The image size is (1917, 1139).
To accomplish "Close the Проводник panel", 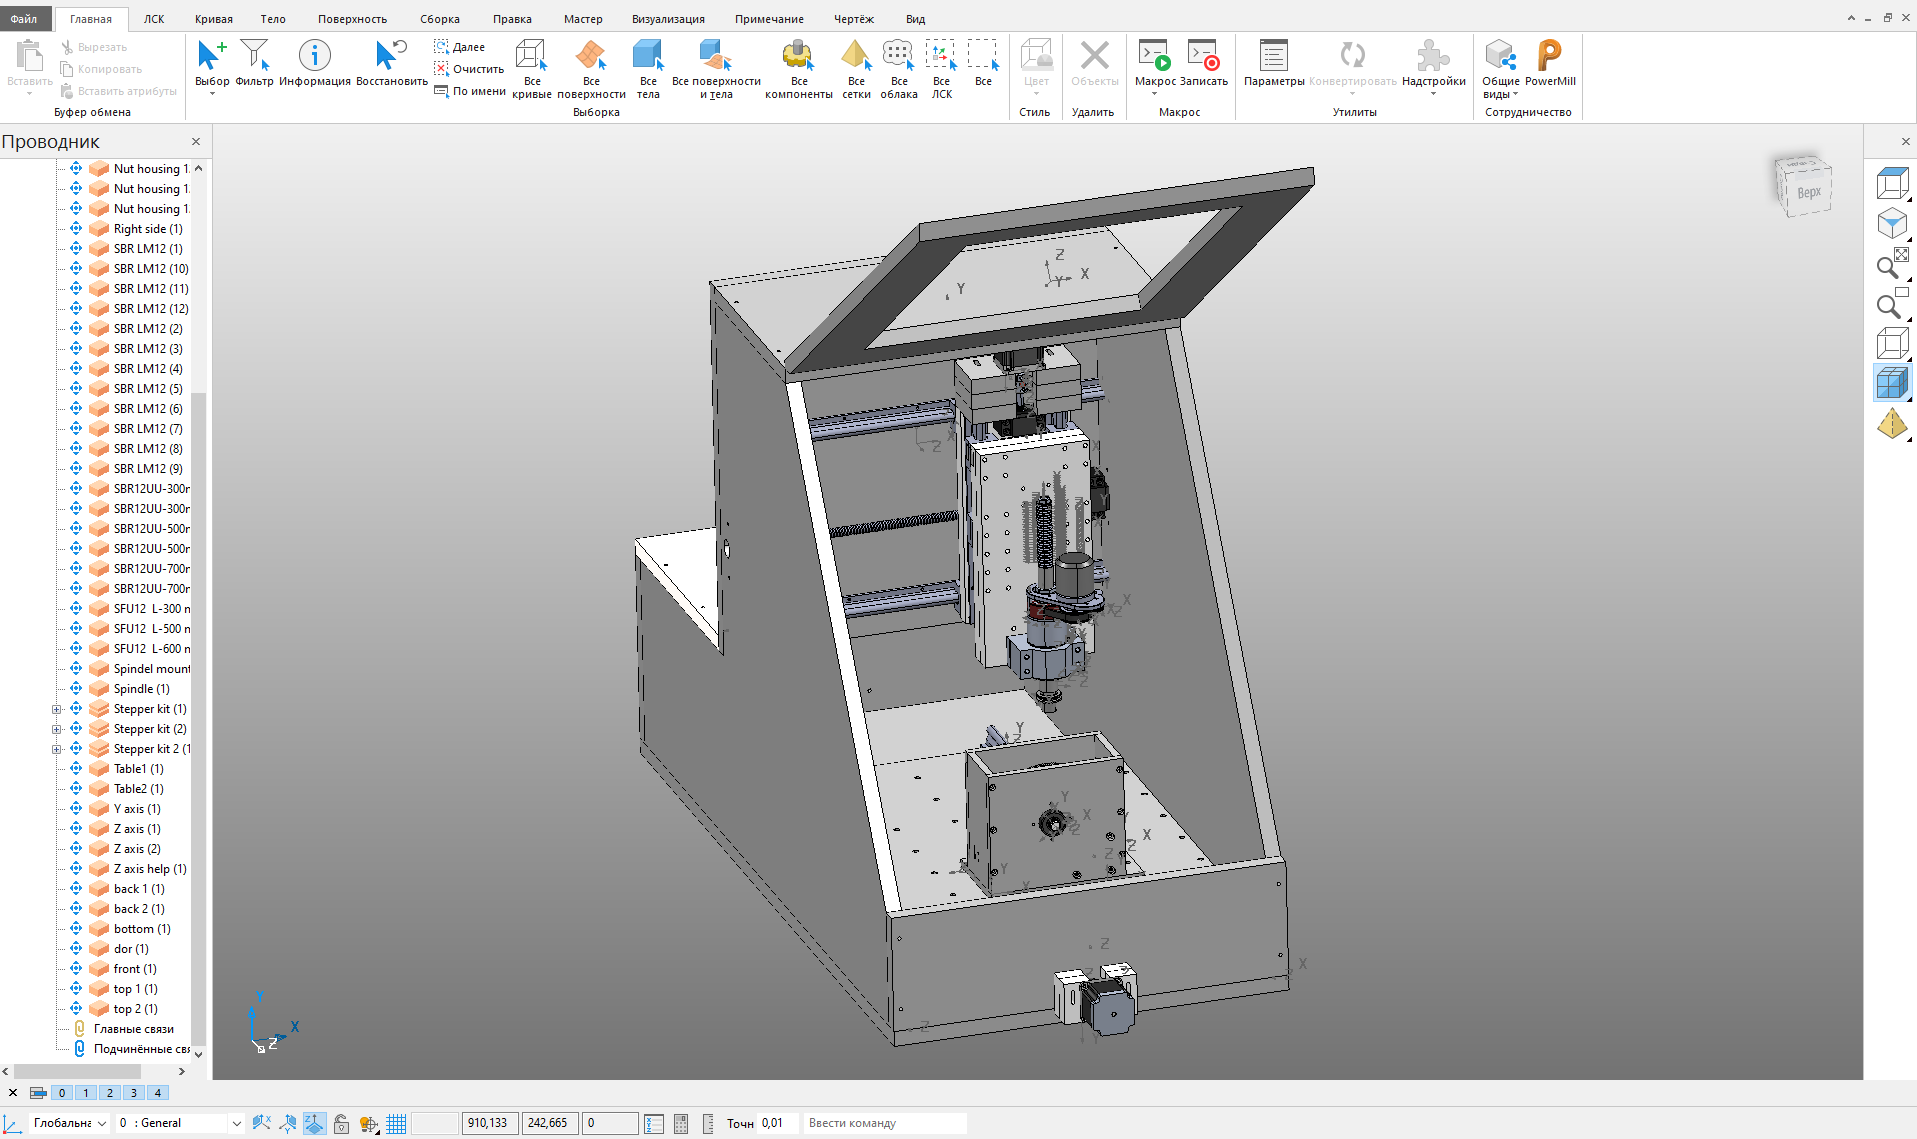I will click(x=196, y=142).
